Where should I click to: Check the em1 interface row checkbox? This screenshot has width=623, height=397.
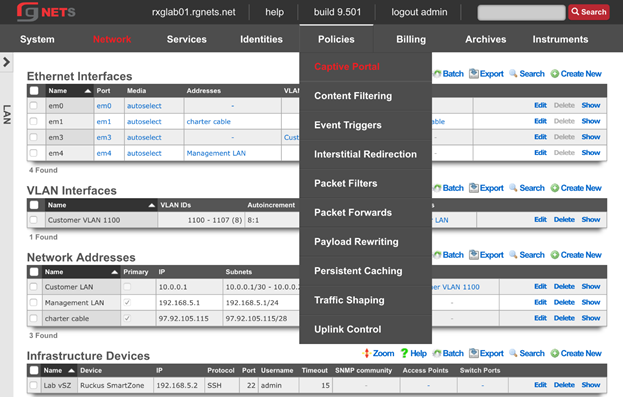(x=34, y=121)
